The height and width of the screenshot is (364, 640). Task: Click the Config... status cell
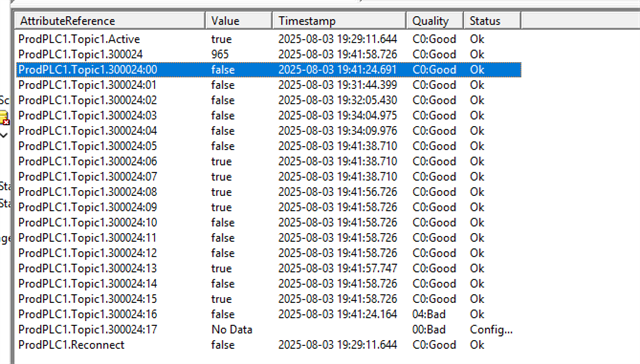[x=491, y=330]
